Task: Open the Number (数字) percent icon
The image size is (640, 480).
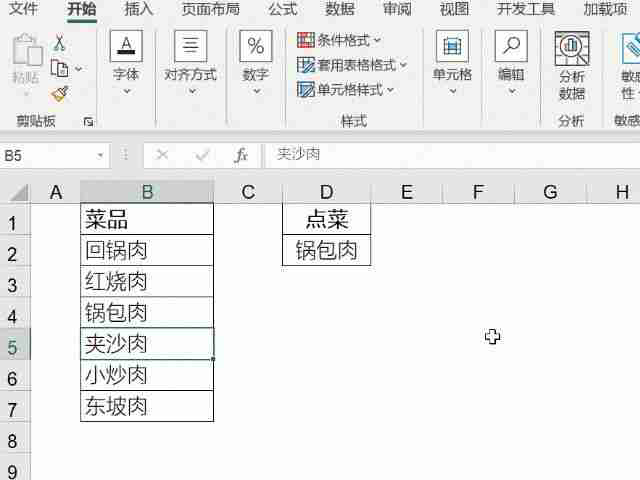Action: (256, 46)
